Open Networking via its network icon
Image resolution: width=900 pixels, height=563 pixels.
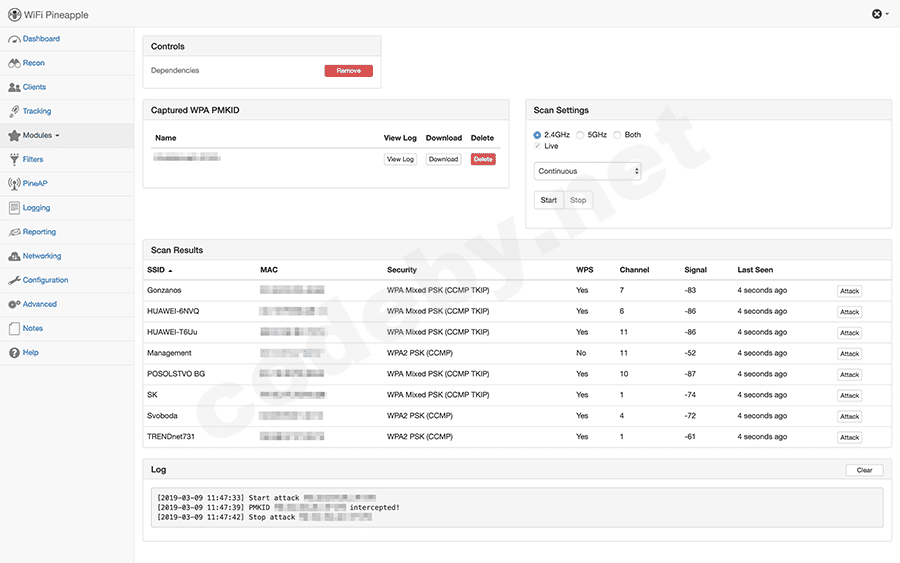point(14,256)
